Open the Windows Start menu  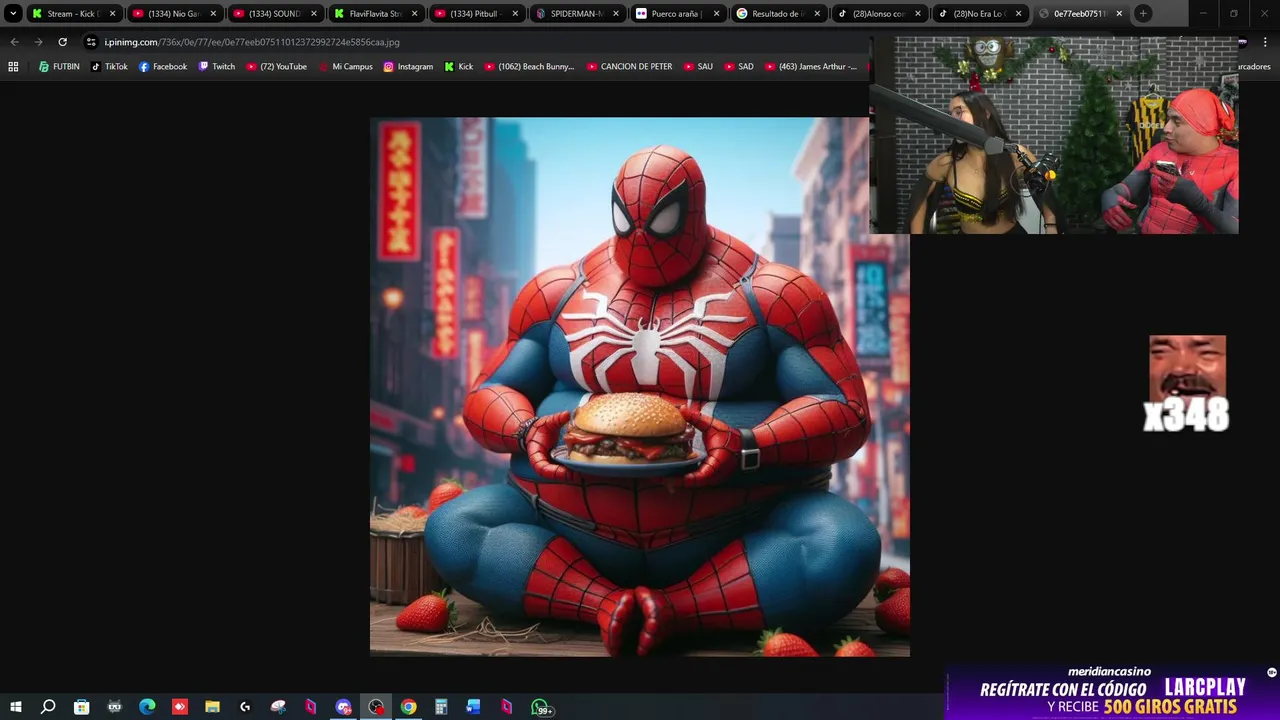click(x=15, y=707)
